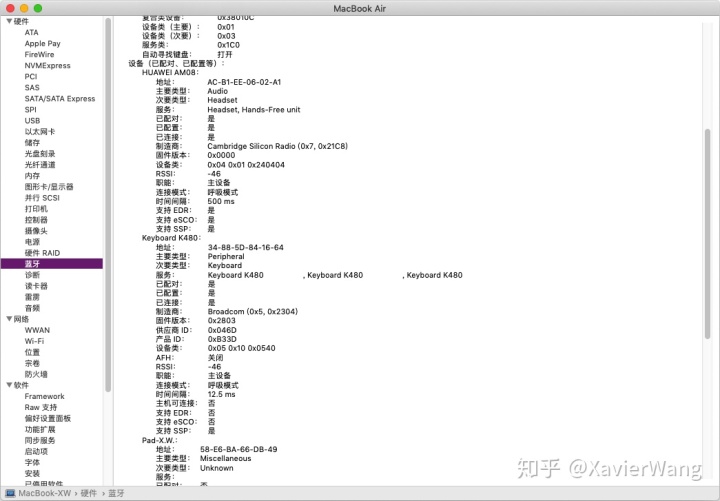Select 安装 under 软件
Viewport: 720px width, 501px height.
pos(32,473)
